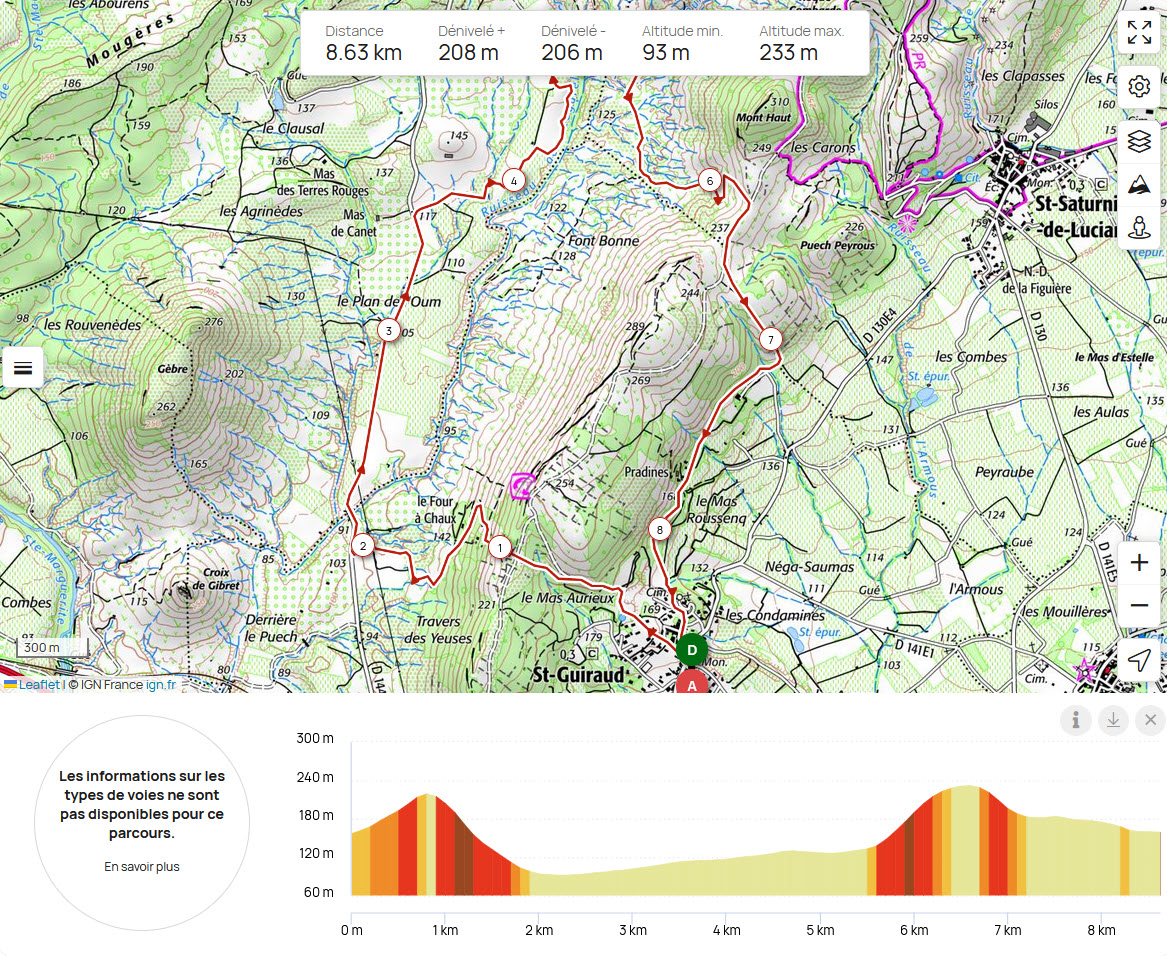The image size is (1167, 956).
Task: Select the green departure marker D
Action: (x=691, y=650)
